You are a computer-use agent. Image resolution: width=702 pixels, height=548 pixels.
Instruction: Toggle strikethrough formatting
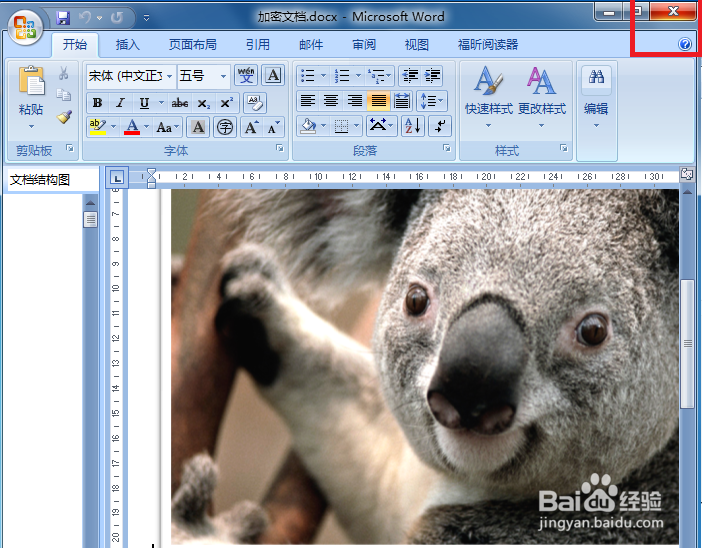pyautogui.click(x=180, y=103)
